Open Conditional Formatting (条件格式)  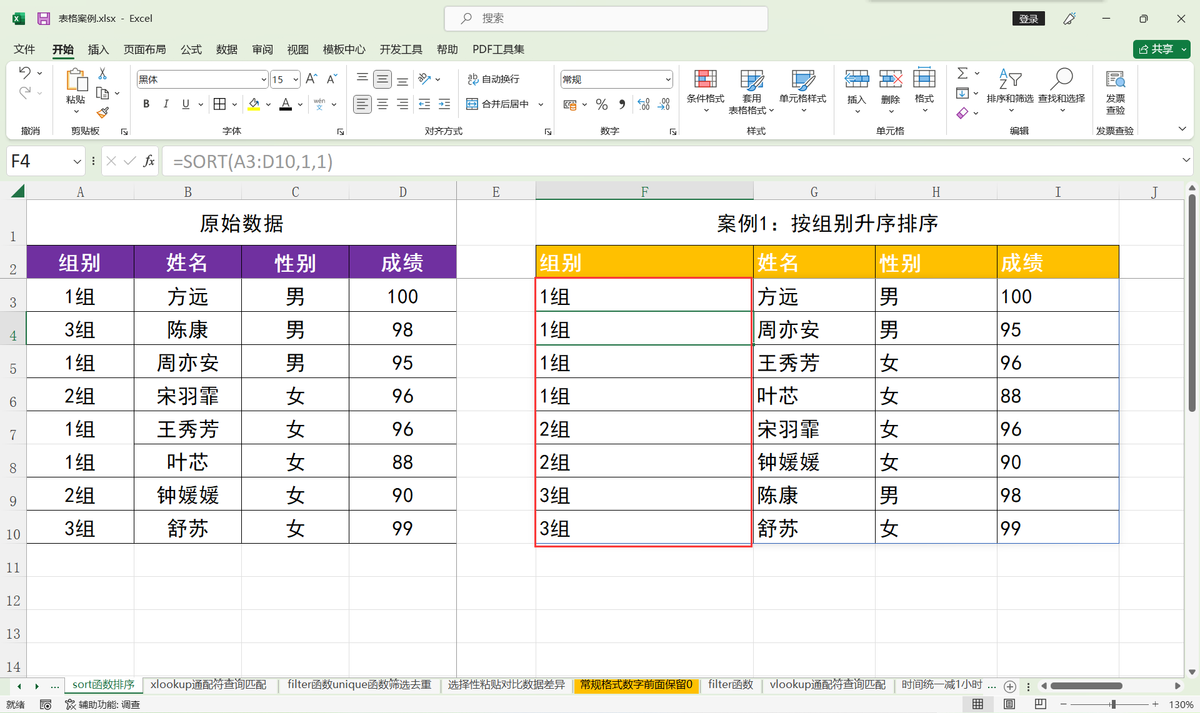tap(705, 92)
